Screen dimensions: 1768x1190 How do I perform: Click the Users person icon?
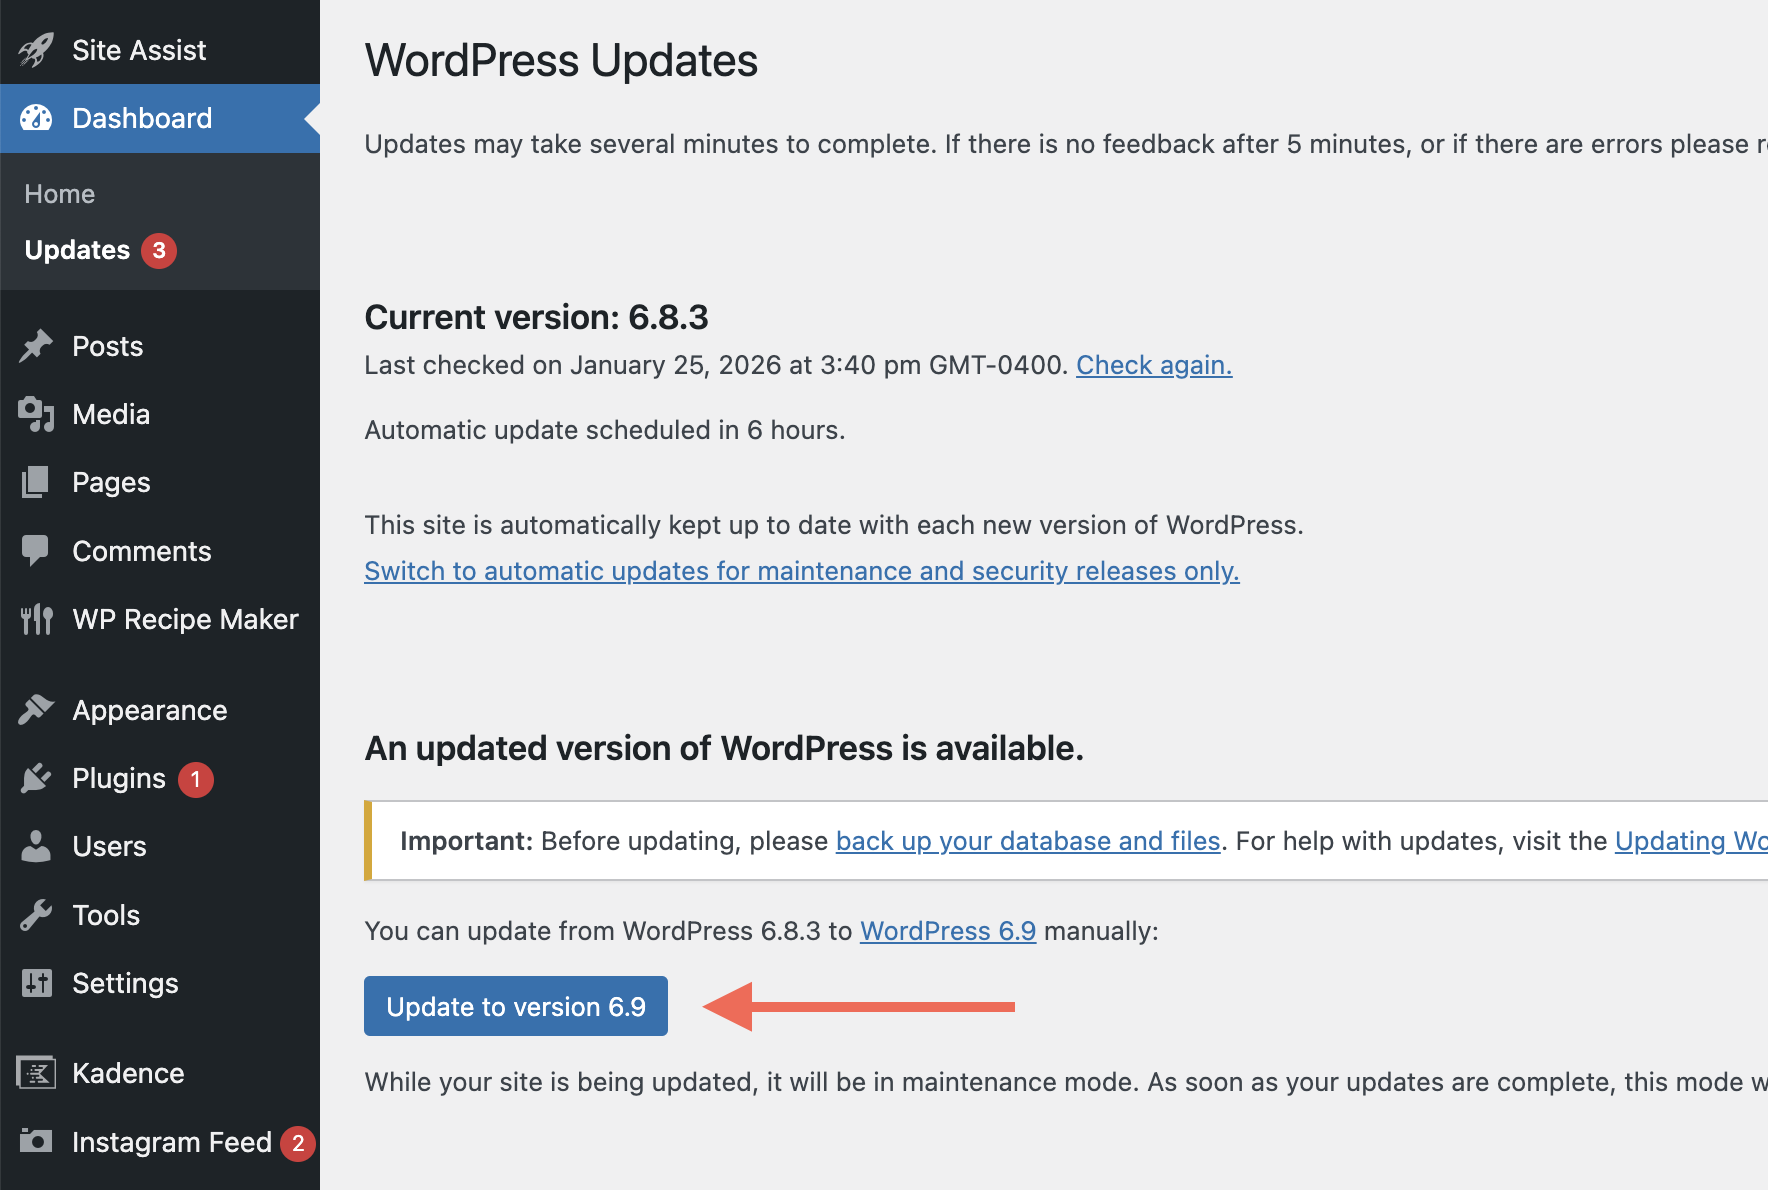[36, 846]
